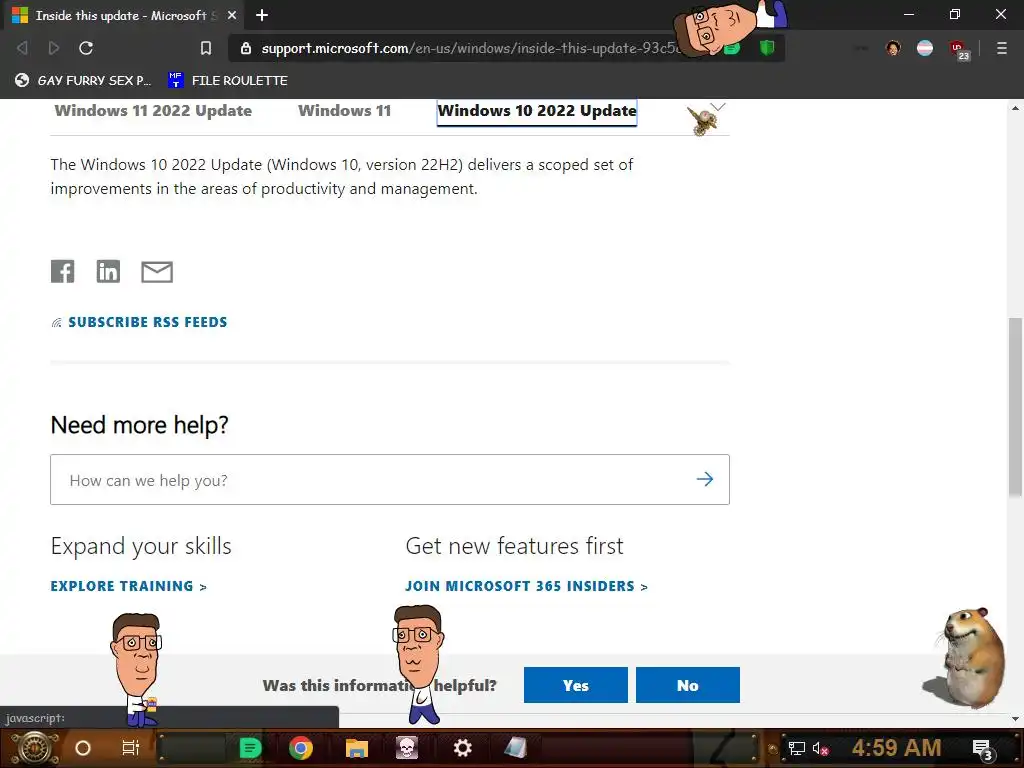Click the browser forward arrow
The height and width of the screenshot is (768, 1024).
coord(54,48)
